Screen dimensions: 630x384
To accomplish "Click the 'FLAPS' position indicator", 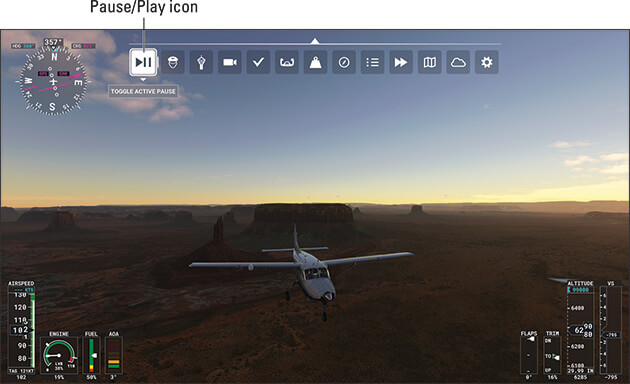I will coord(529,355).
